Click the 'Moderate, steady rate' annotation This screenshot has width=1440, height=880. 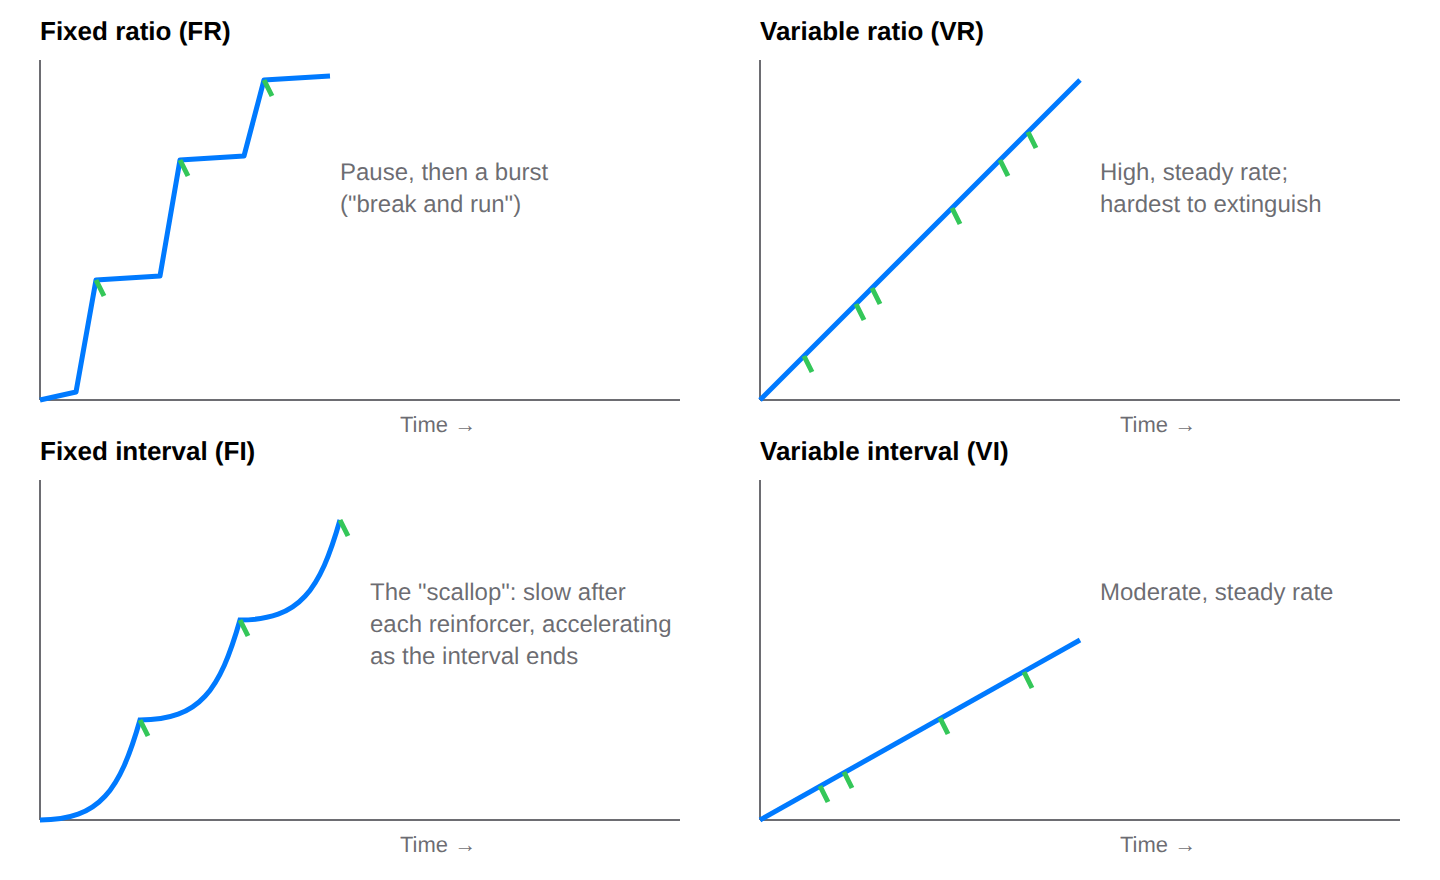[1216, 592]
